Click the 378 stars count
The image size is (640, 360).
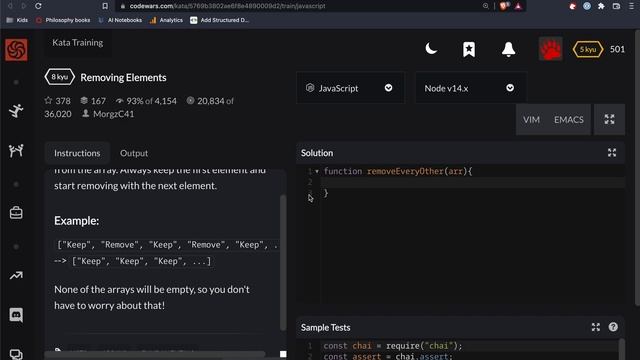[x=58, y=101]
